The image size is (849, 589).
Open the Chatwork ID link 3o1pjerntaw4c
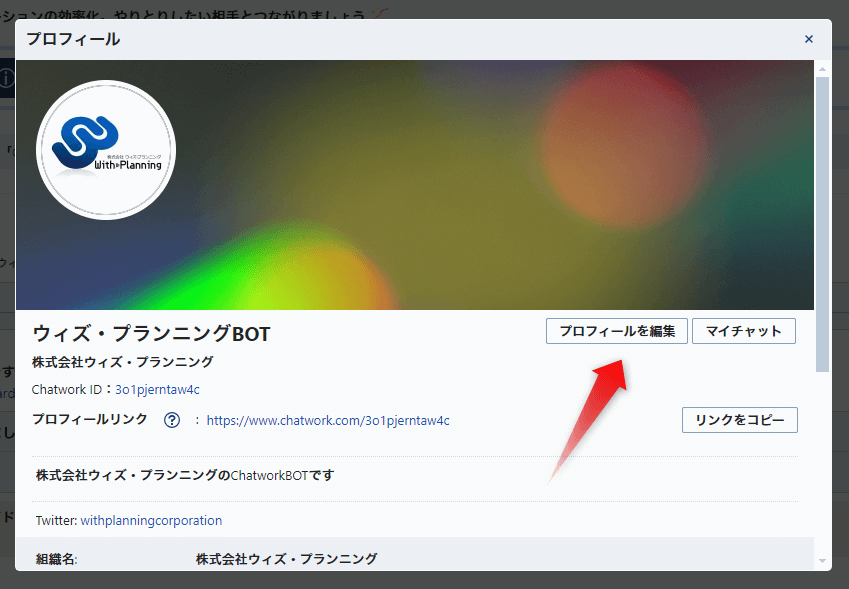click(157, 389)
